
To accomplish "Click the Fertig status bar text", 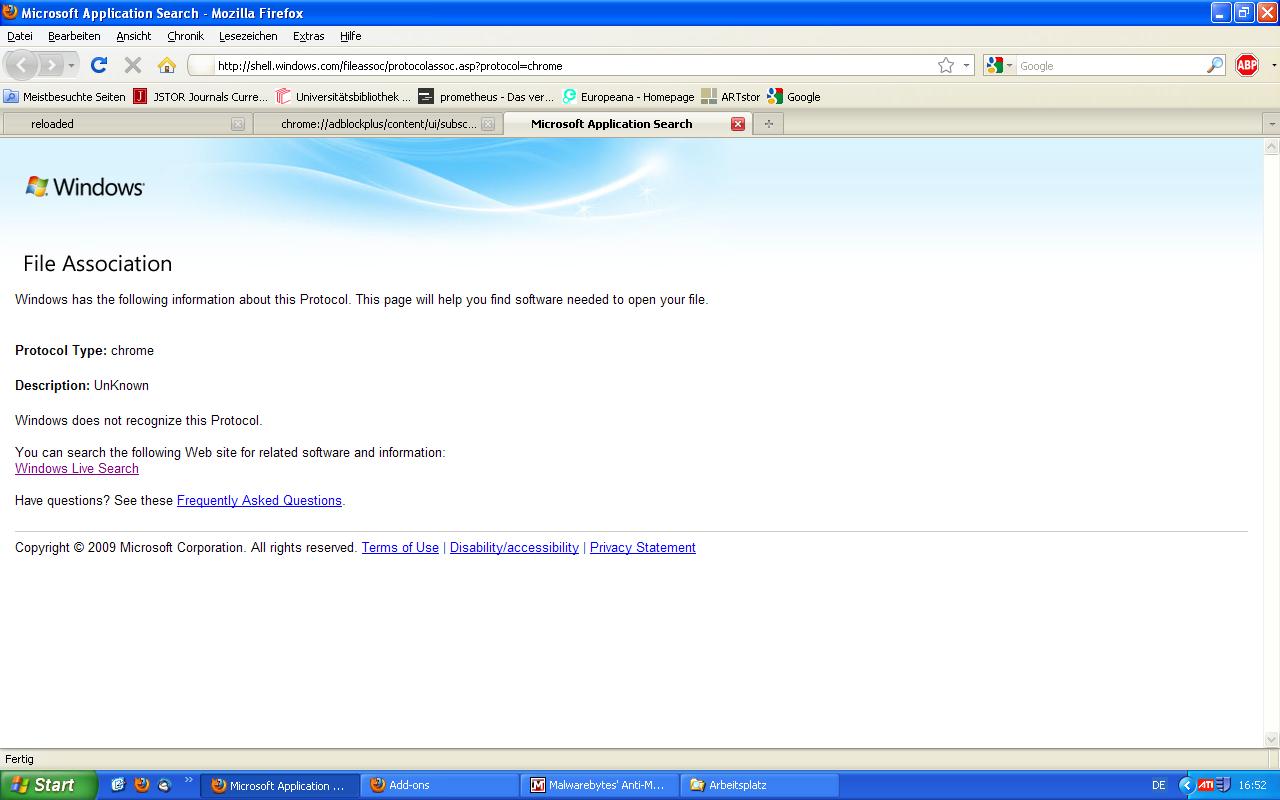I will pyautogui.click(x=19, y=759).
